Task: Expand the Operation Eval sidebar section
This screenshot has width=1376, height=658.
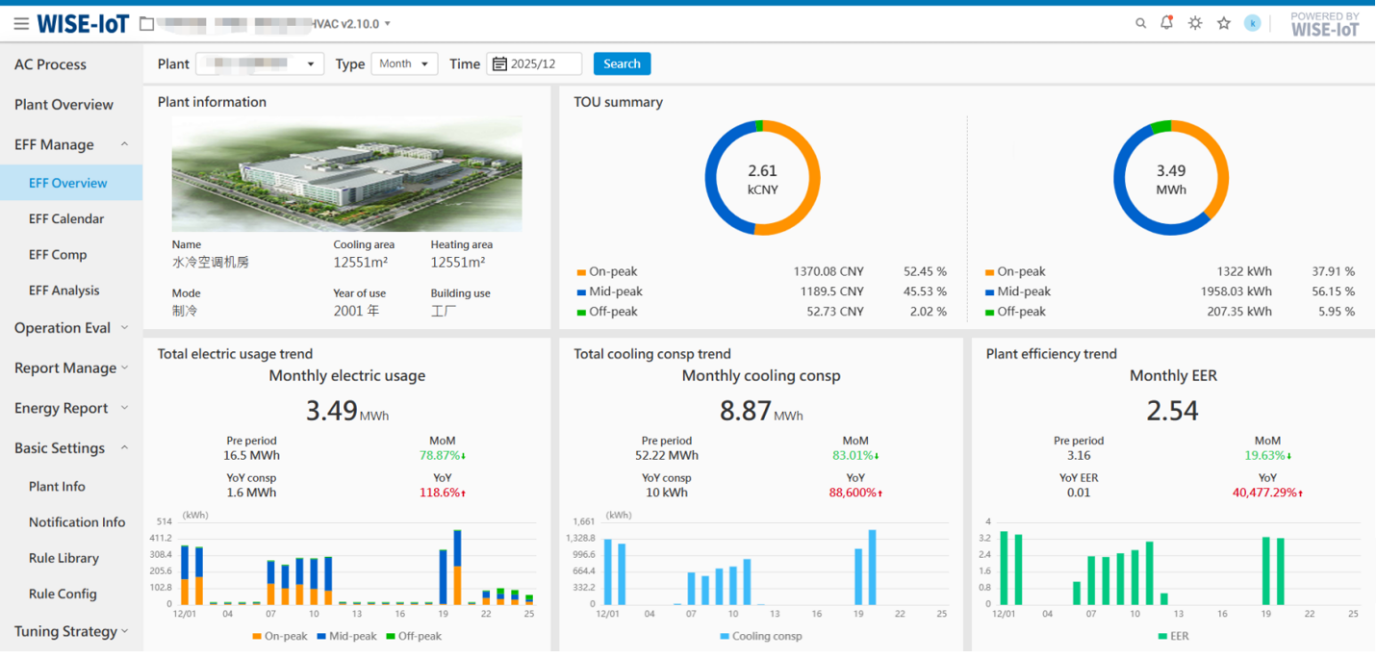Action: 71,328
